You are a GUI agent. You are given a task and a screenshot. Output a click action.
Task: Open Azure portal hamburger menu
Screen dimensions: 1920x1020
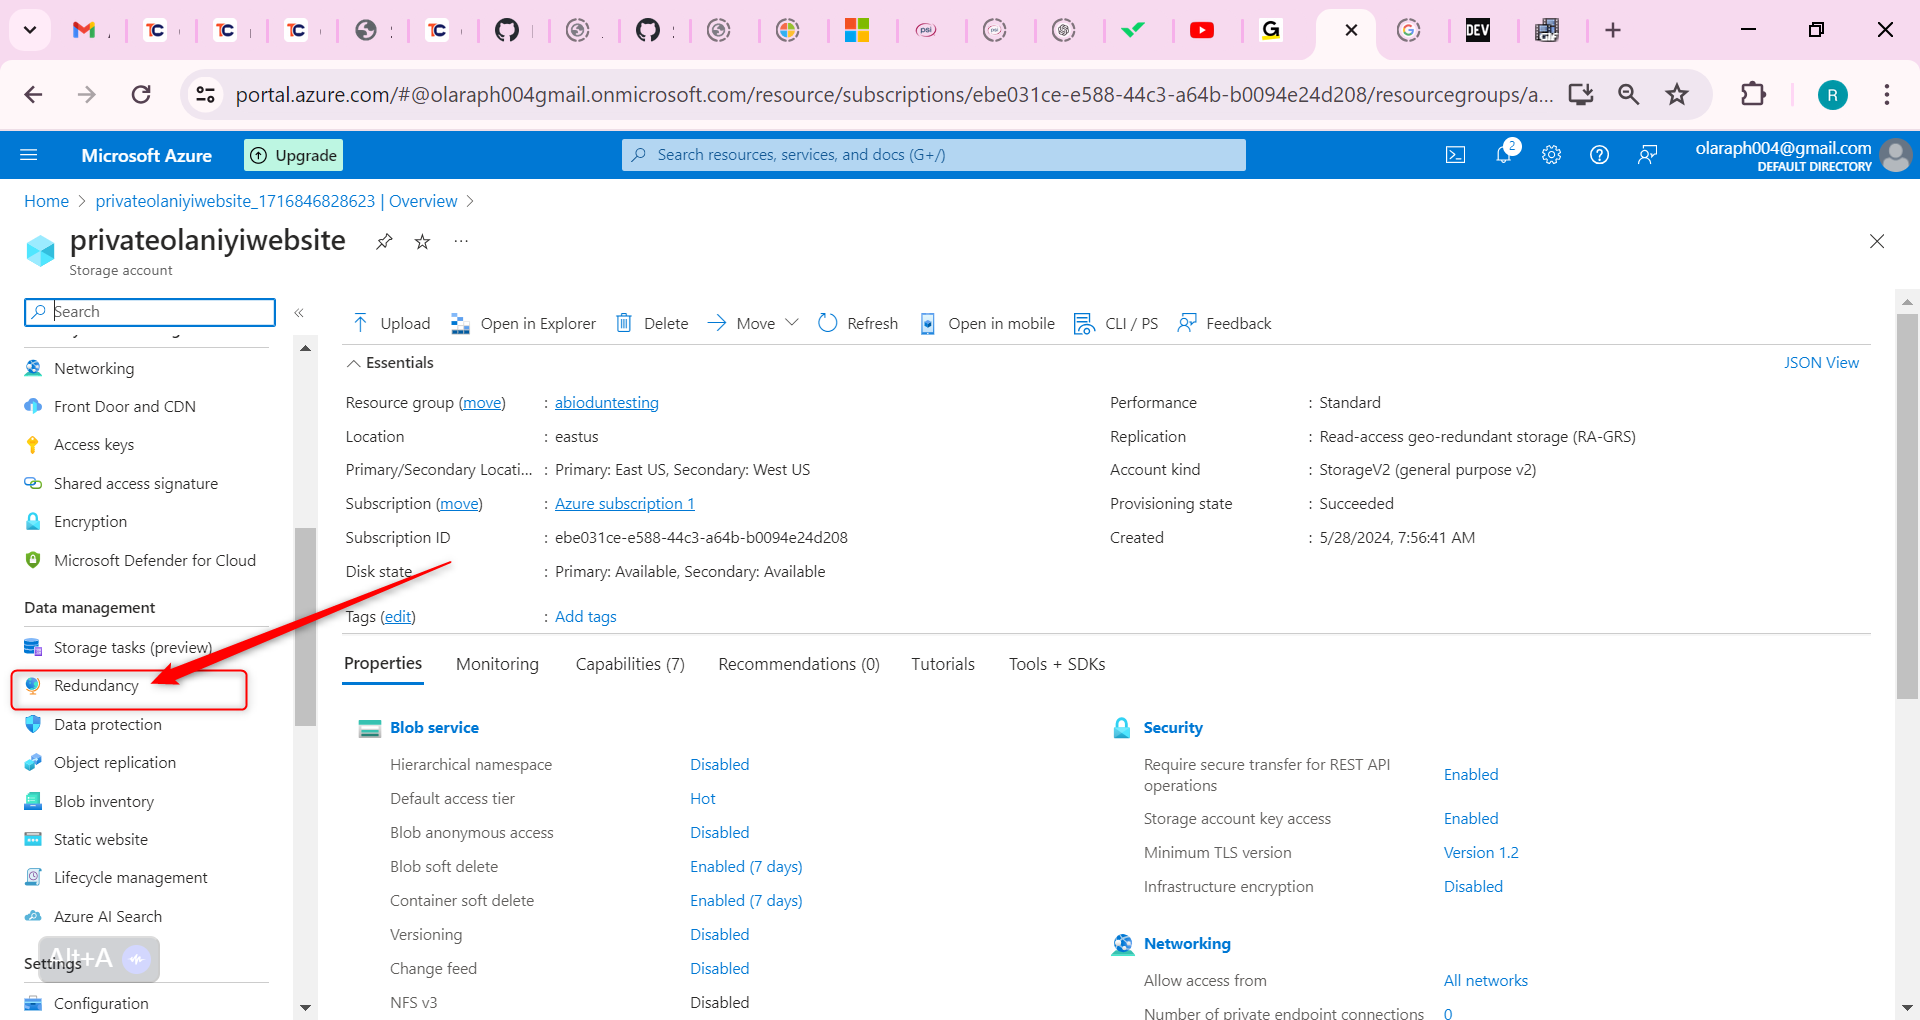(29, 155)
